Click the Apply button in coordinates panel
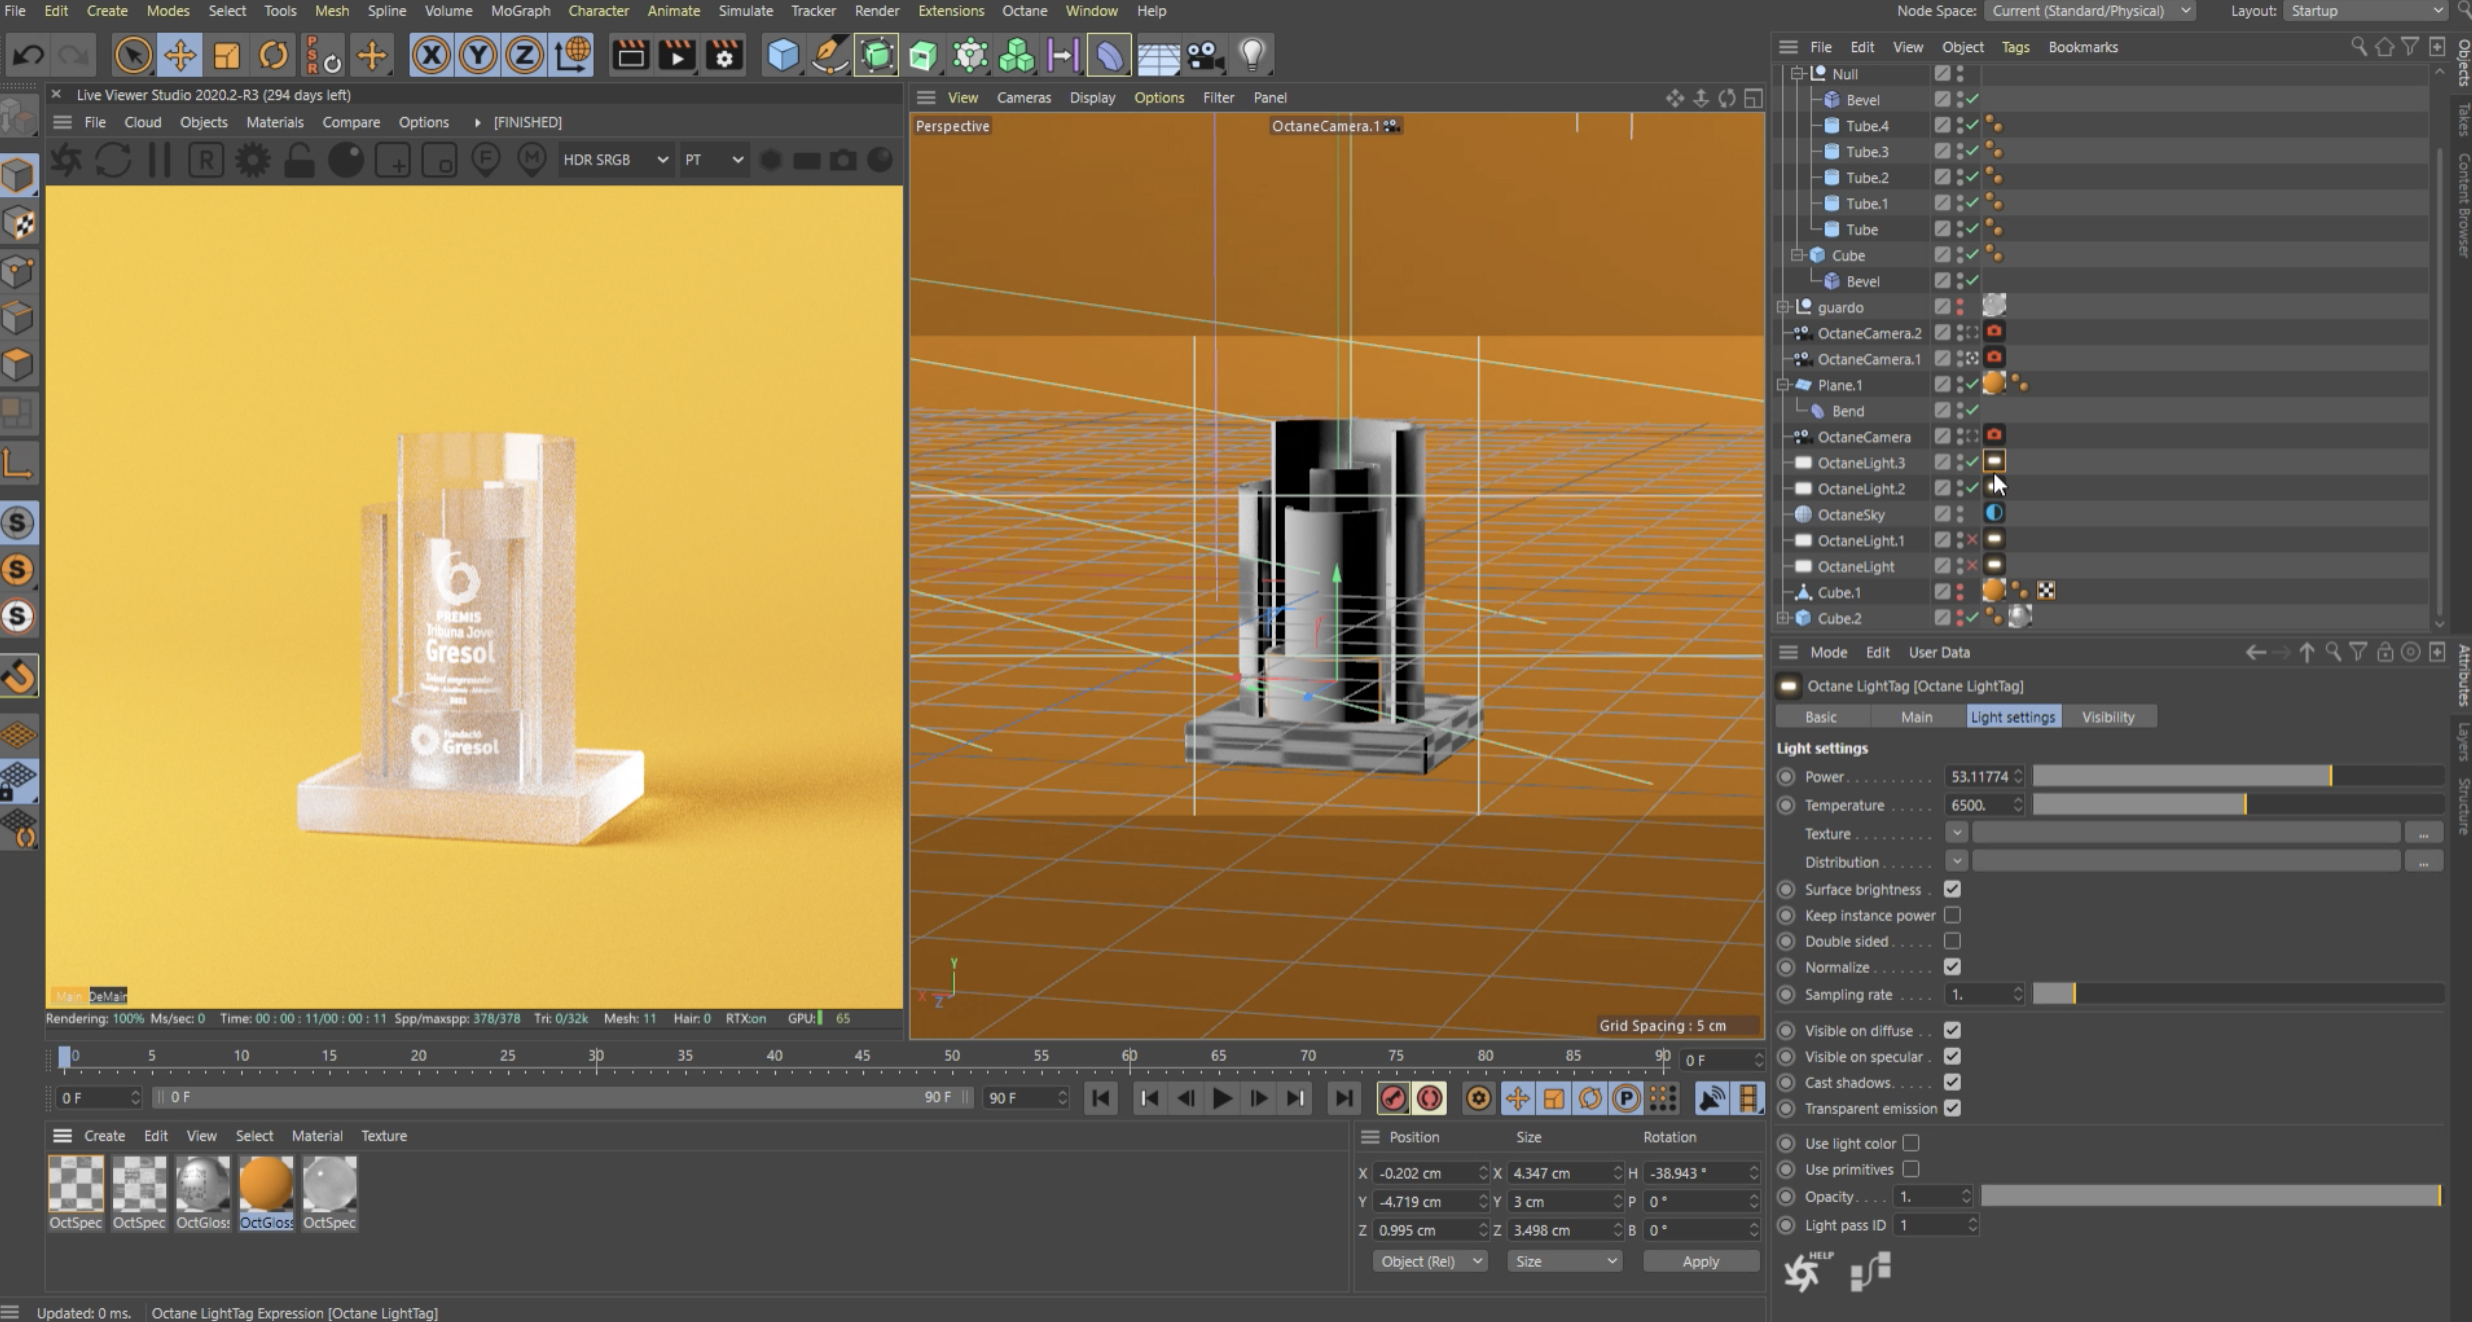The image size is (2472, 1322). (1700, 1261)
